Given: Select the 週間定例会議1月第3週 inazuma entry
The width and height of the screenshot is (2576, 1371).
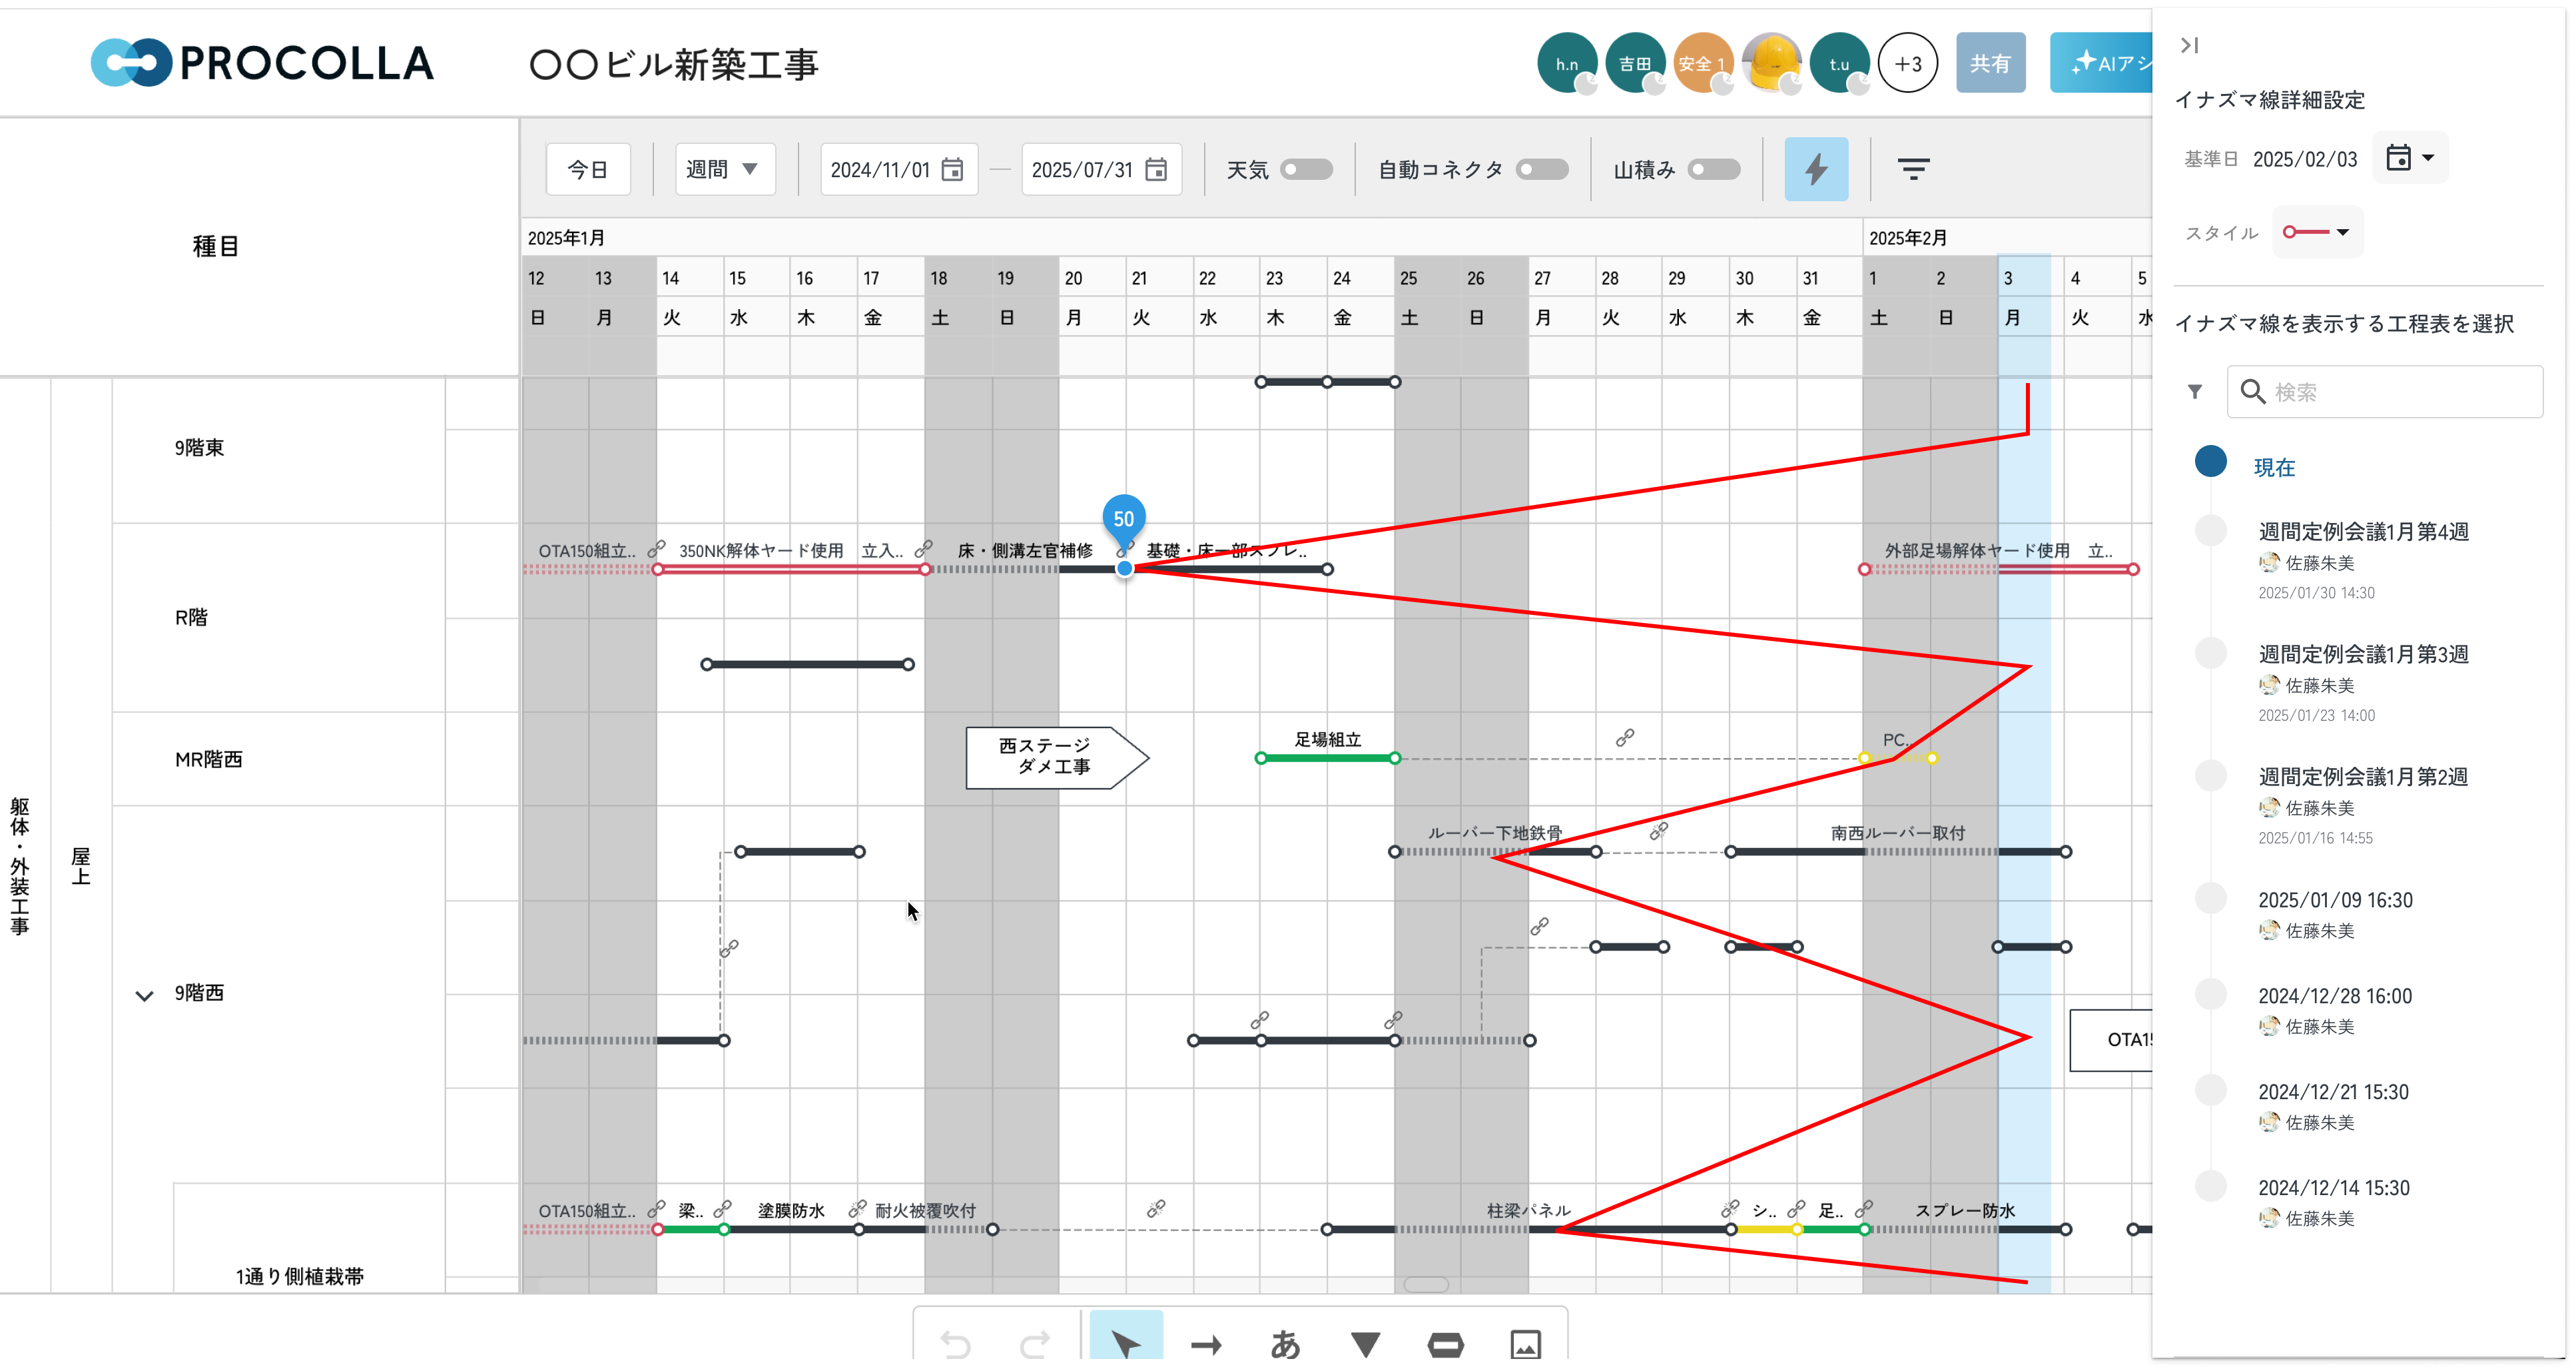Looking at the screenshot, I should (x=2363, y=653).
